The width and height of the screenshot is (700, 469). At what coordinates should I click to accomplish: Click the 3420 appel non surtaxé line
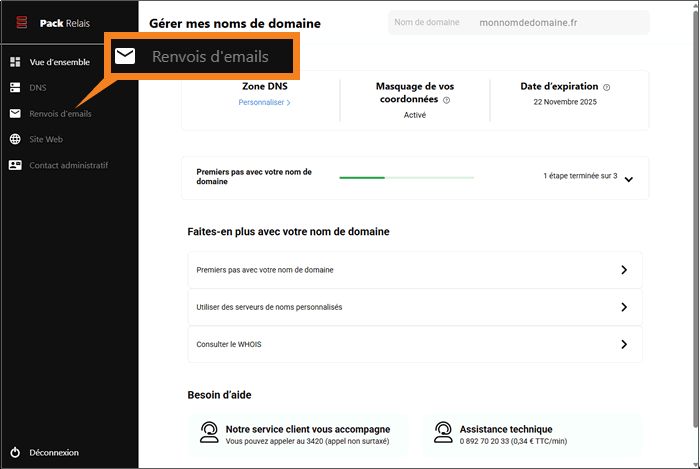(x=307, y=441)
